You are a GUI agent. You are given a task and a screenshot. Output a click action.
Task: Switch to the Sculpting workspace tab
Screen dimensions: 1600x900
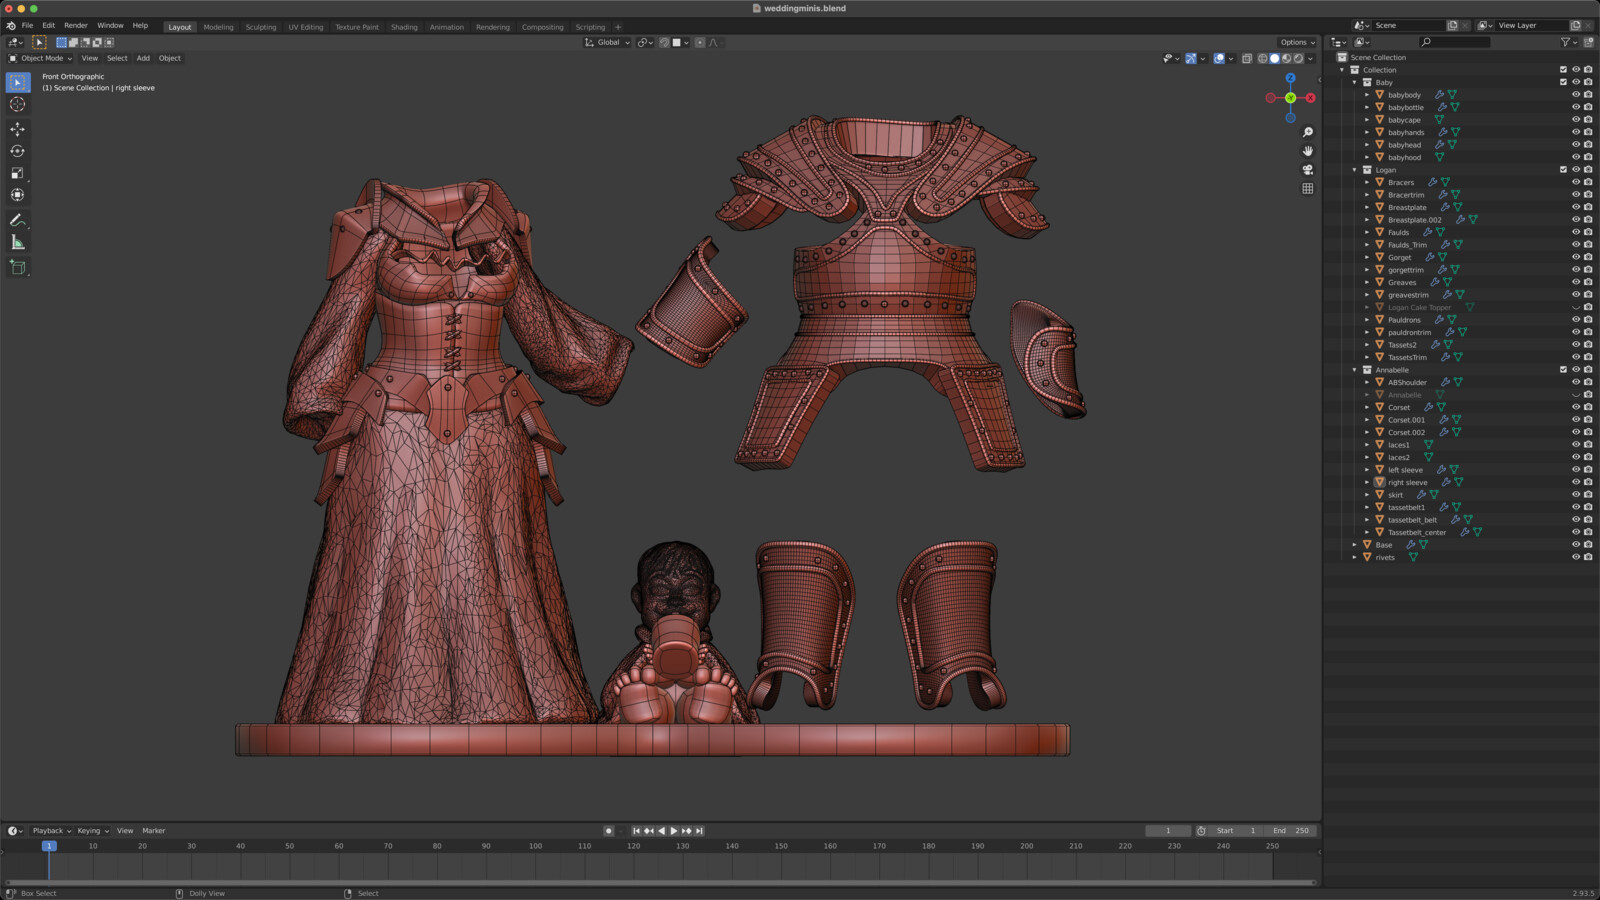tap(260, 27)
